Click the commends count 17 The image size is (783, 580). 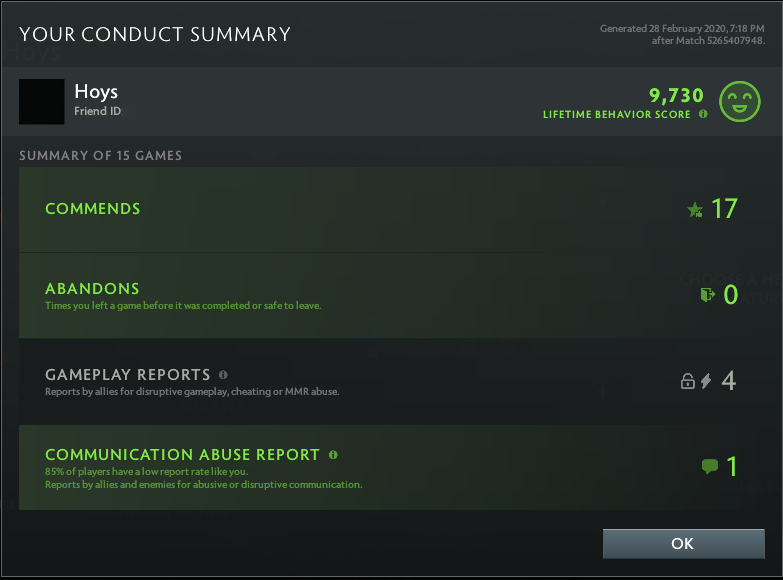(724, 209)
